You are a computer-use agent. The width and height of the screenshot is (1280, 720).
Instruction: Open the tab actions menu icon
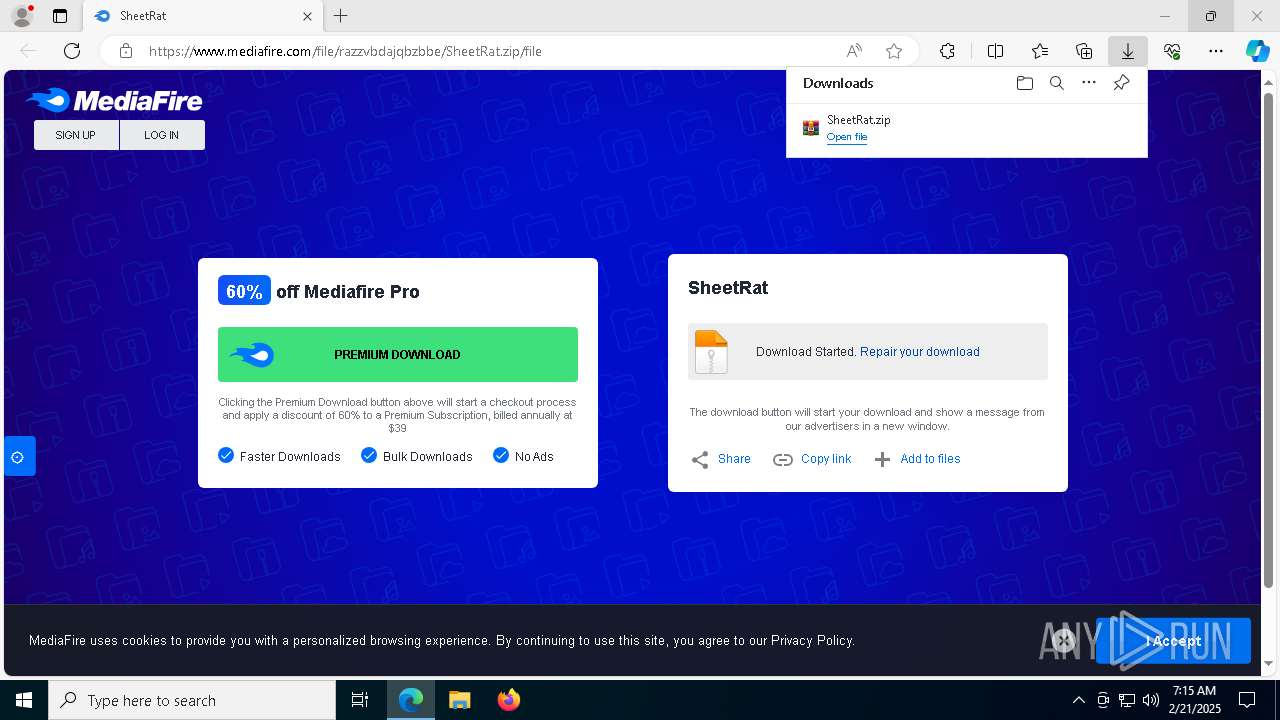60,16
